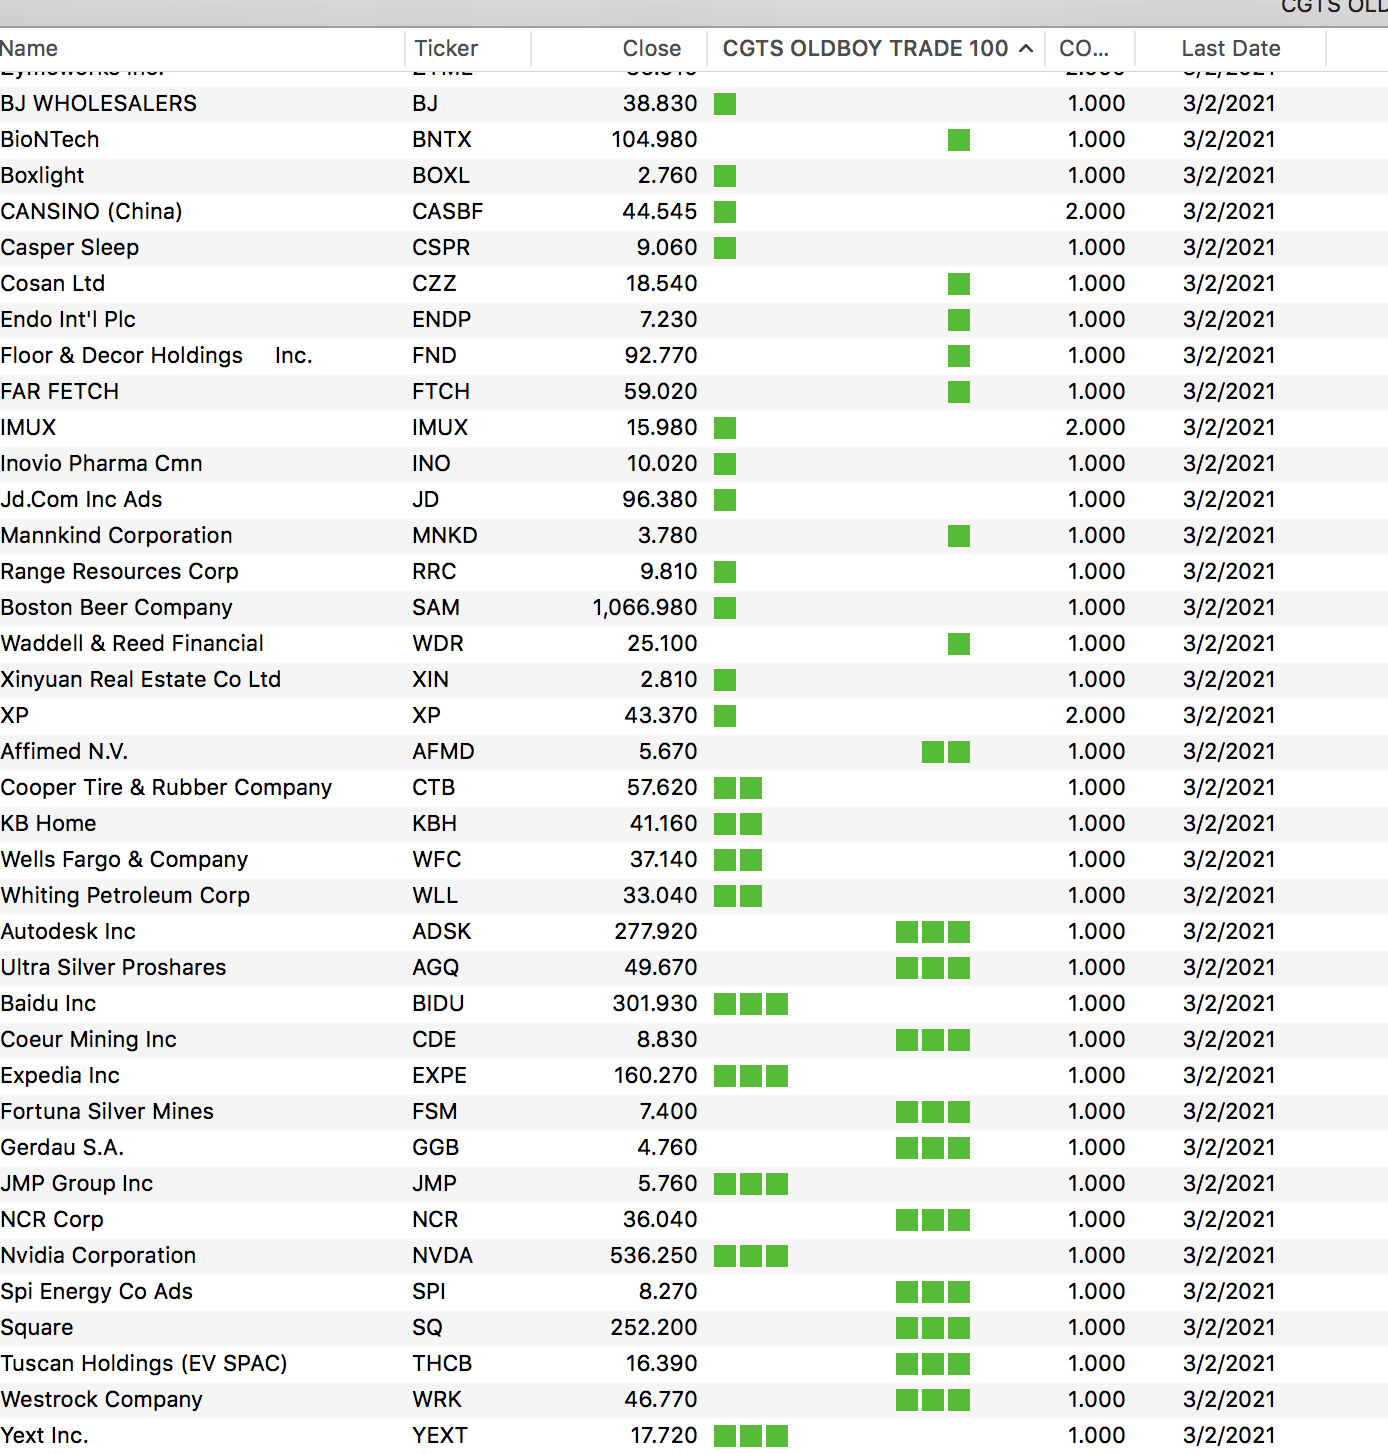
Task: Click the THCB ticker cell
Action: coord(442,1364)
